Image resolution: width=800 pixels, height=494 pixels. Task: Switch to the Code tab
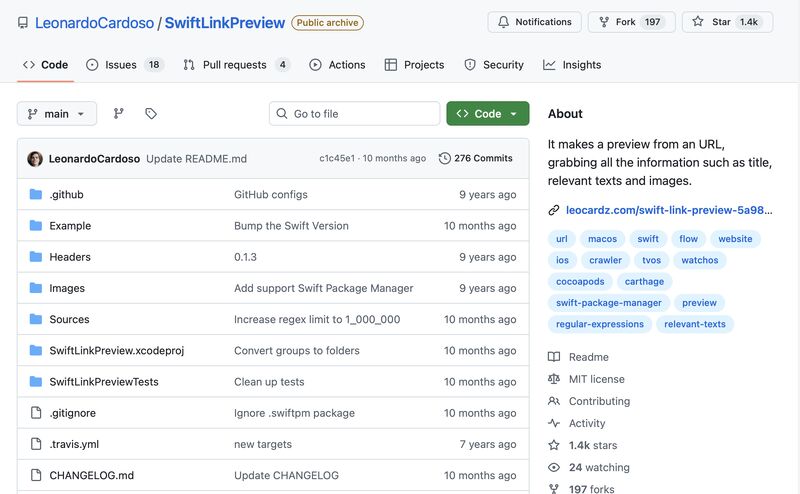pyautogui.click(x=45, y=65)
